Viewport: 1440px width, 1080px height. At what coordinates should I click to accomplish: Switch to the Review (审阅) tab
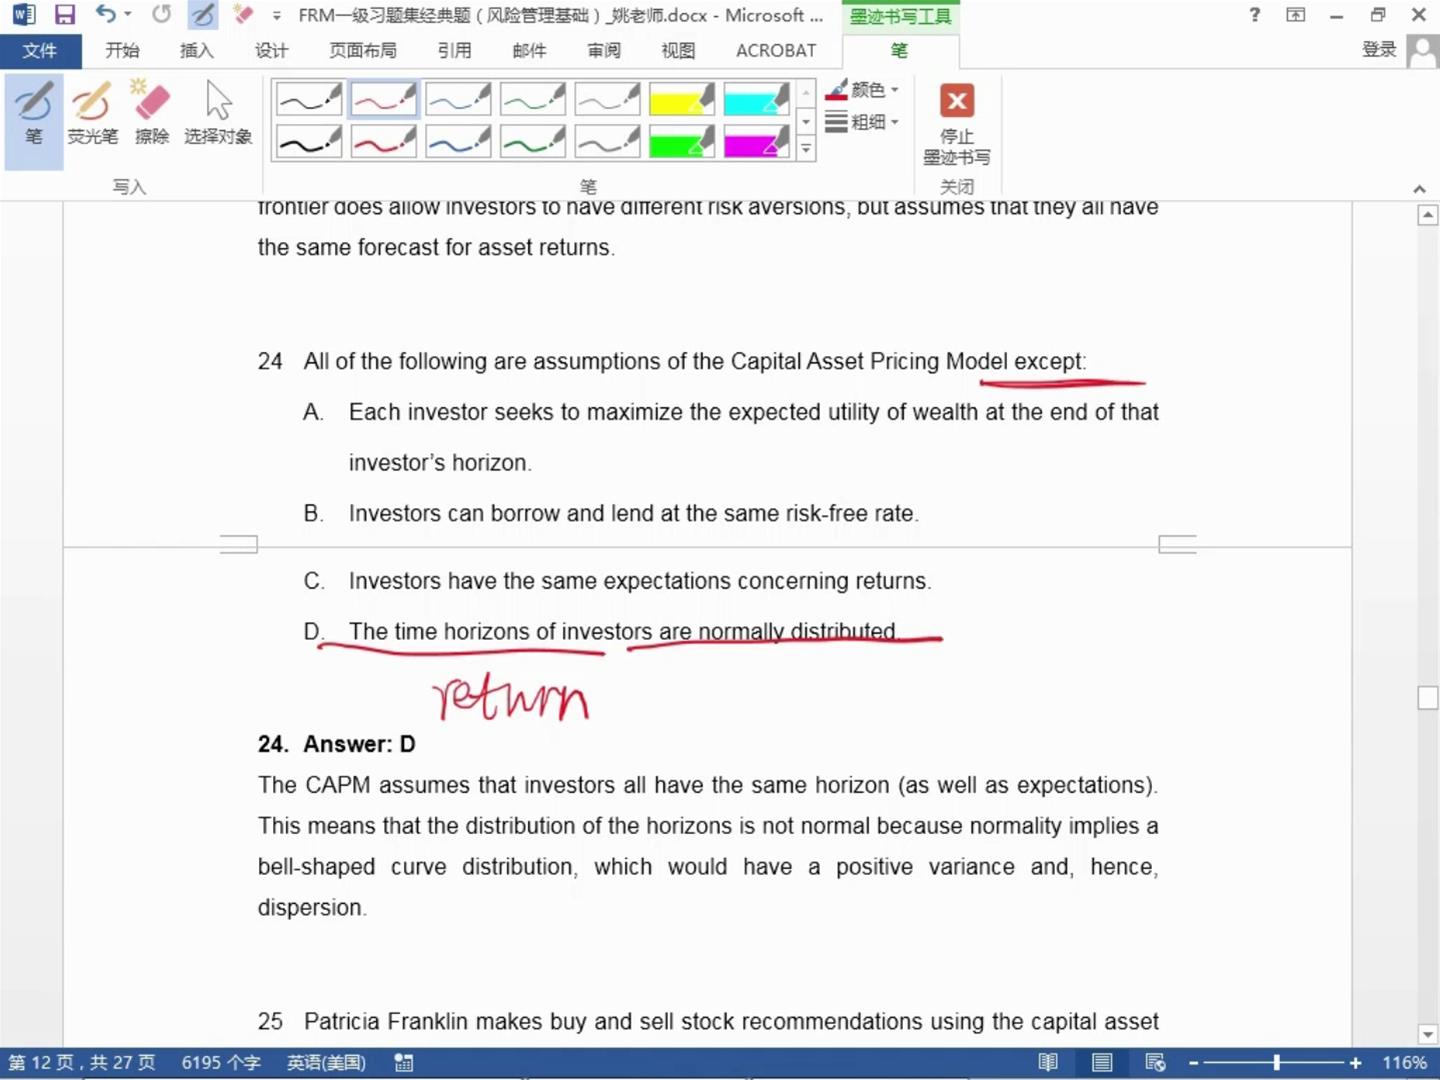point(604,51)
